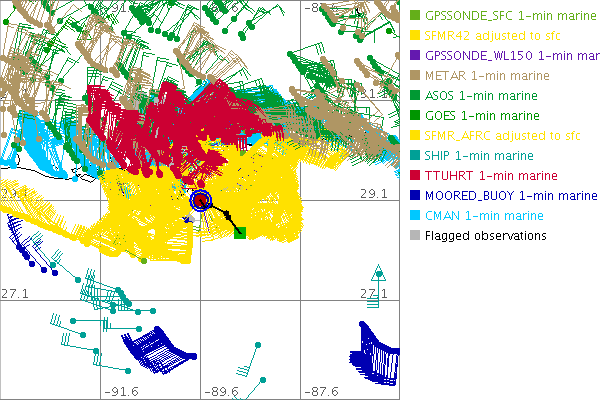
Task: Select the Flagged observations legend text
Action: [x=485, y=236]
